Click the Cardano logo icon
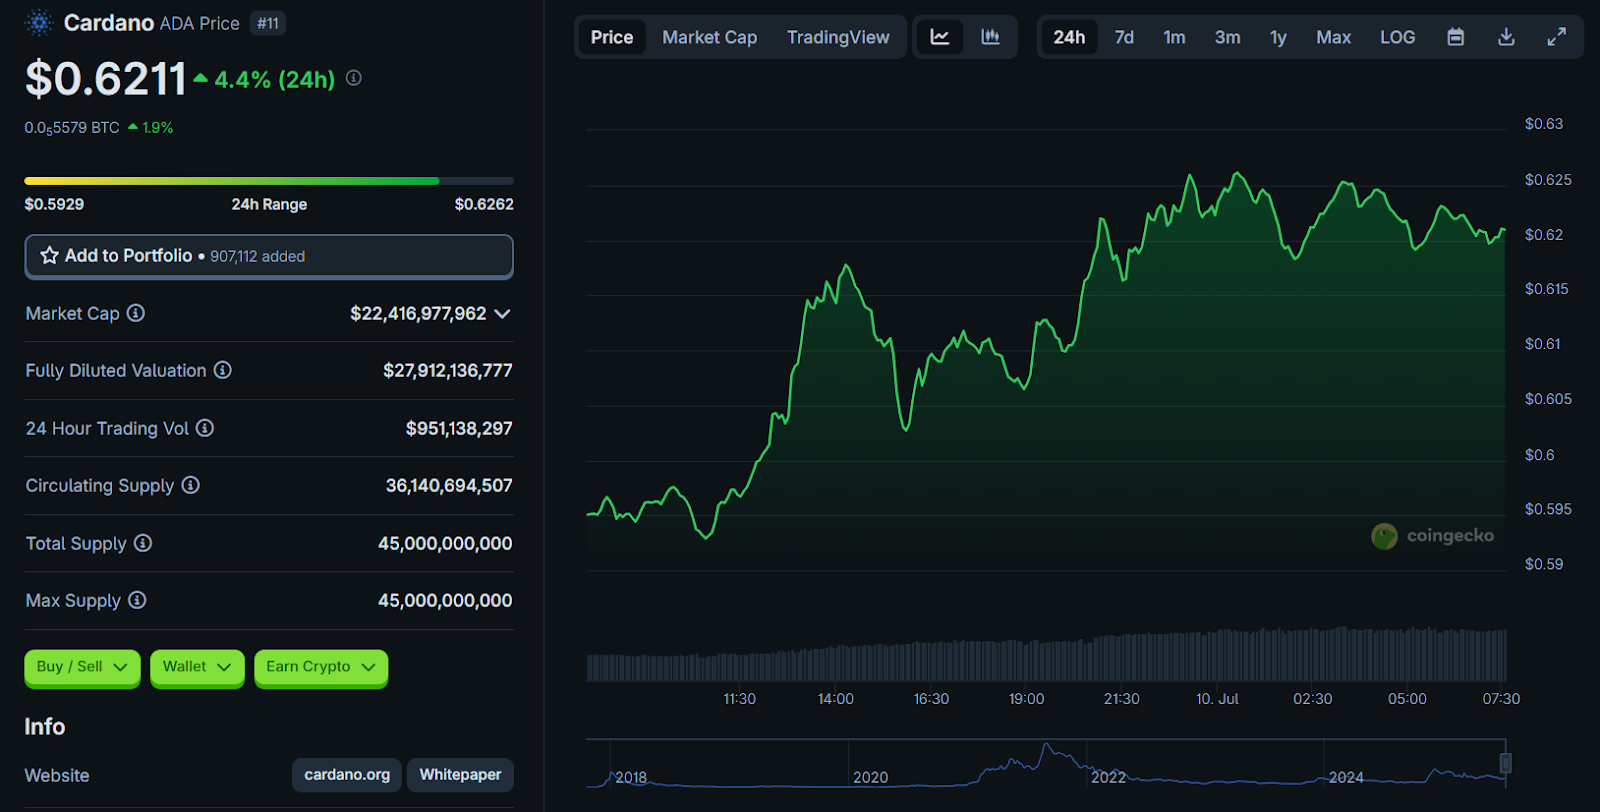1600x812 pixels. click(39, 23)
